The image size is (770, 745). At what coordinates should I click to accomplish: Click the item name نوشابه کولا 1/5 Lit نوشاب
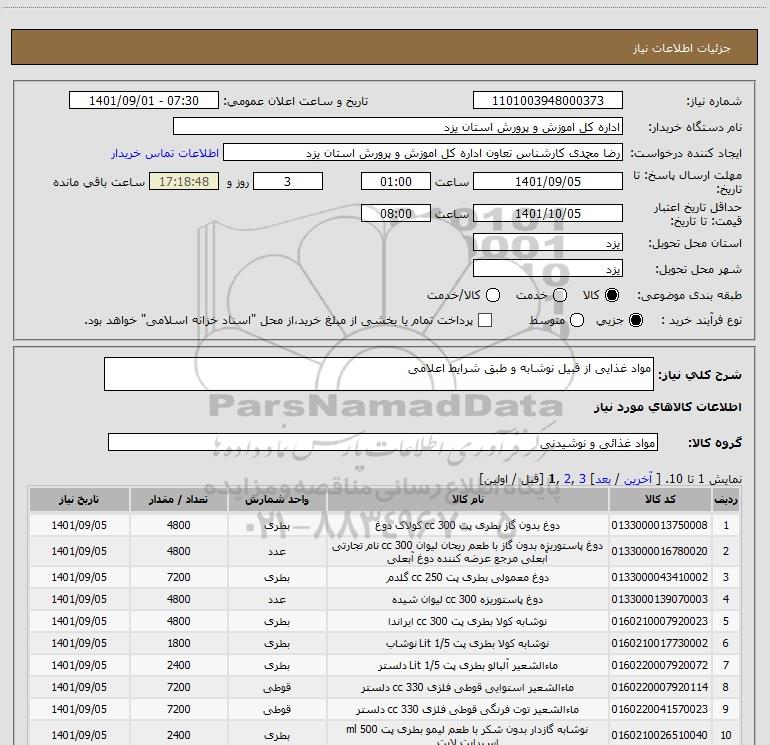(x=468, y=643)
